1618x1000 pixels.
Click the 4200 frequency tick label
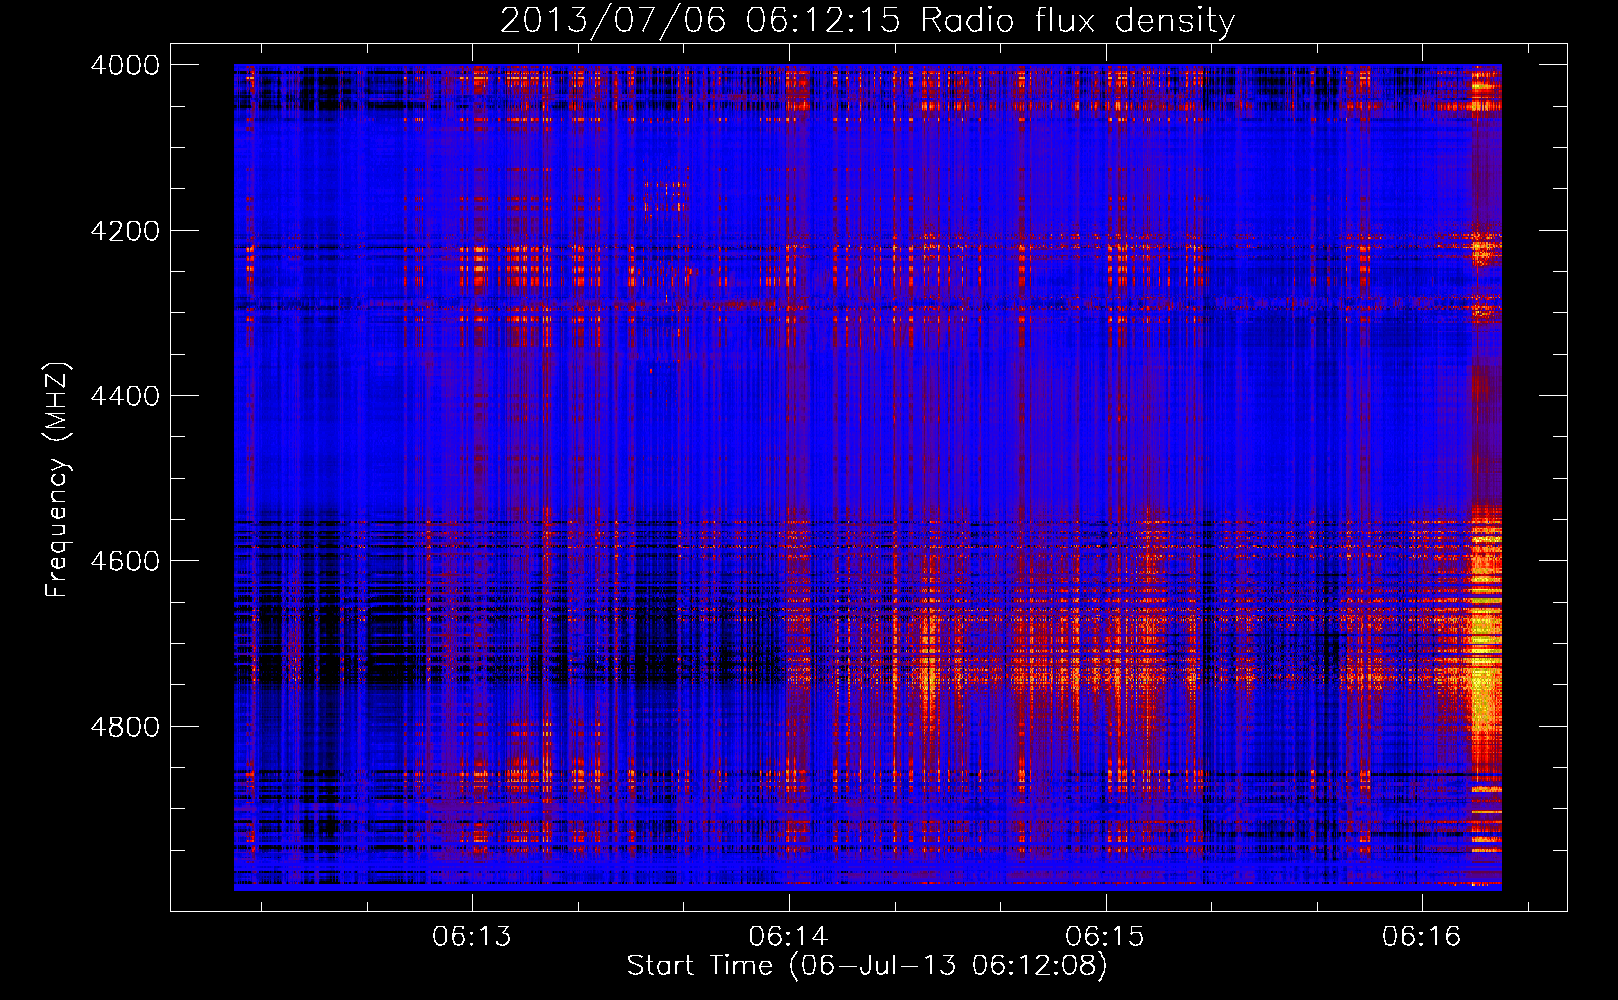(x=125, y=230)
